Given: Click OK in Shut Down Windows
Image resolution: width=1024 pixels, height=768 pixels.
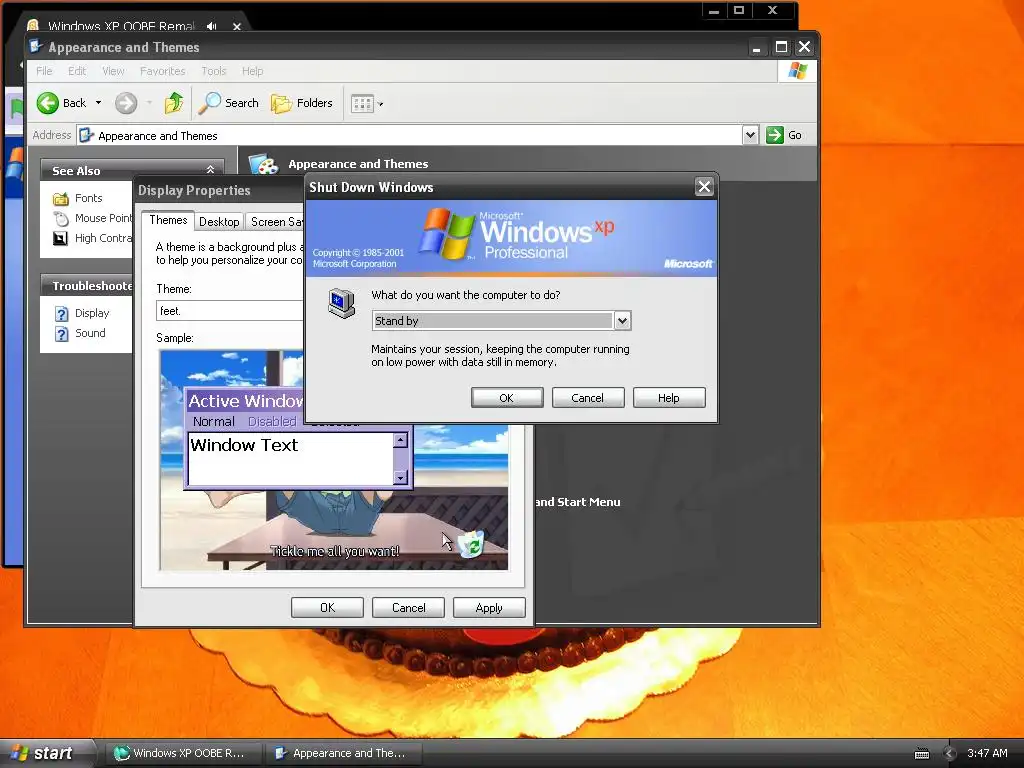Looking at the screenshot, I should coord(507,398).
